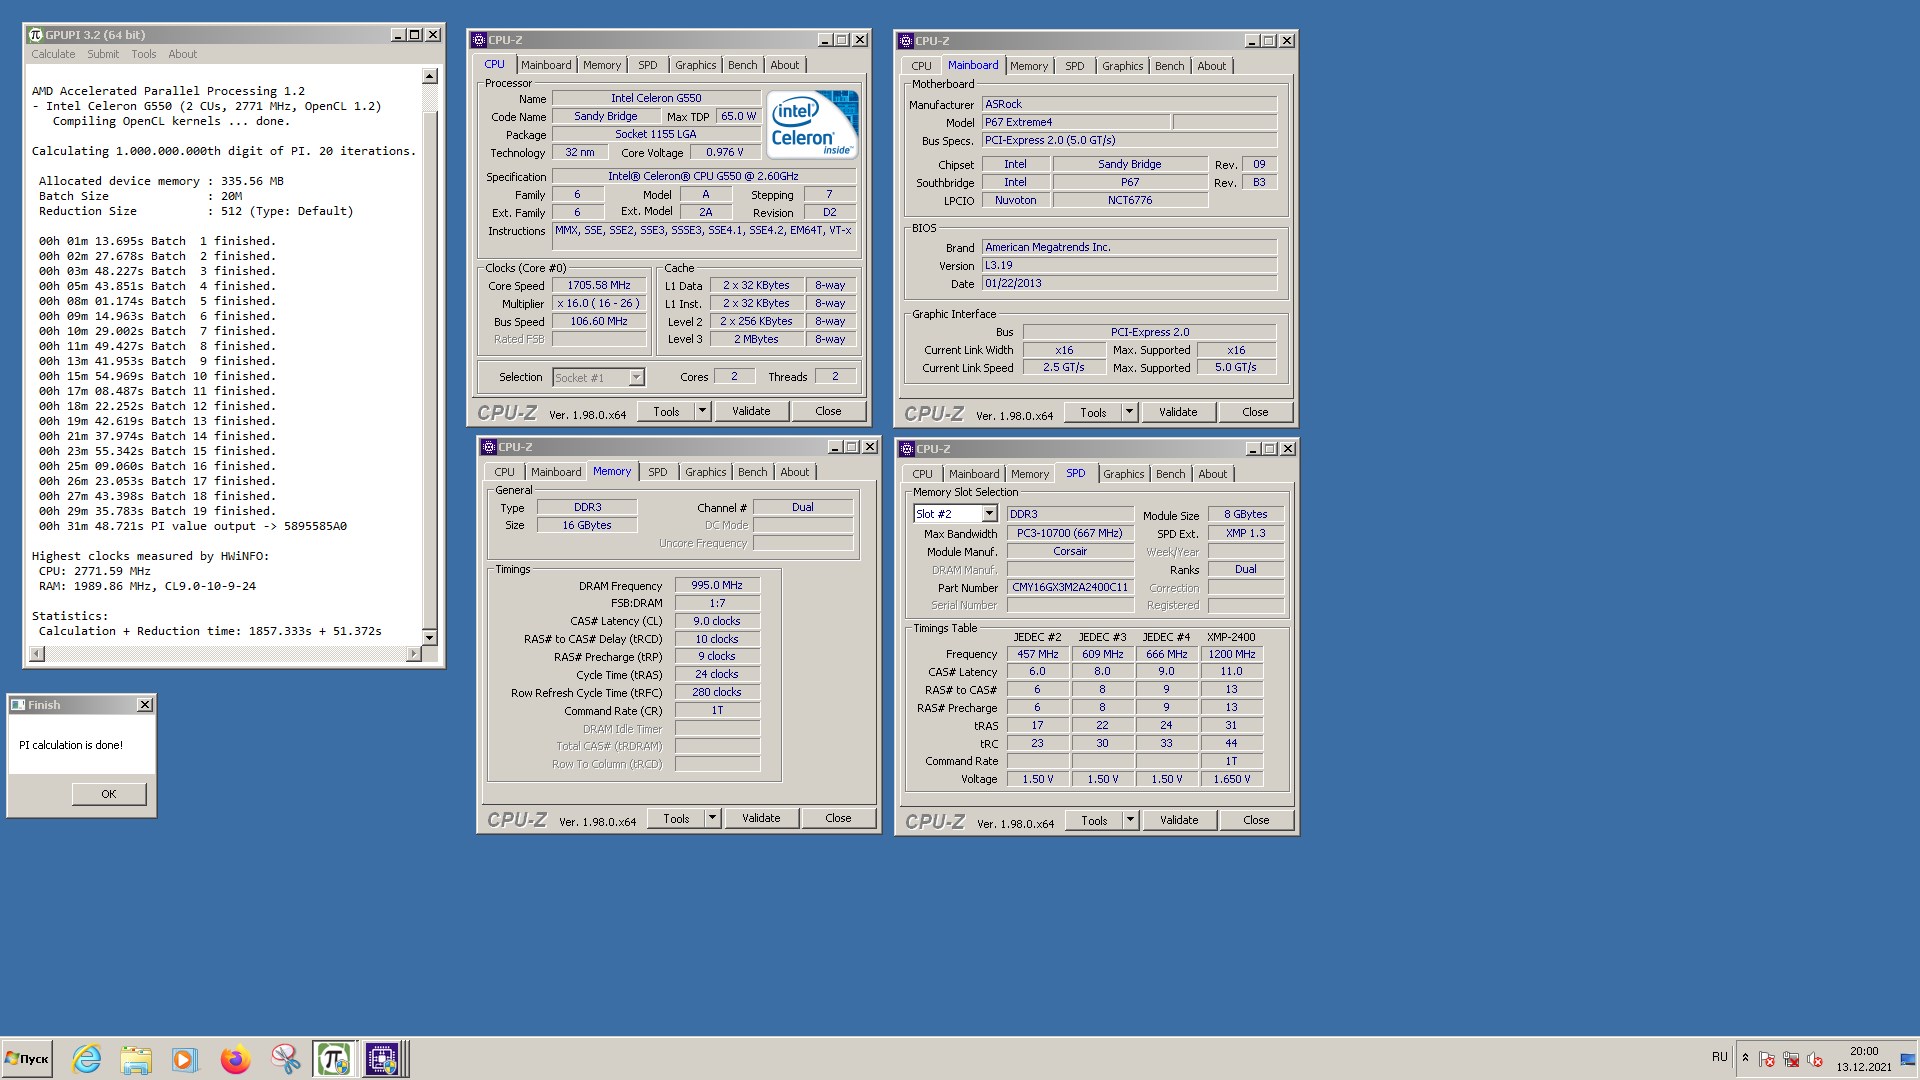The height and width of the screenshot is (1080, 1920).
Task: Click Close button in CPU-Z SPD window
Action: pos(1256,820)
